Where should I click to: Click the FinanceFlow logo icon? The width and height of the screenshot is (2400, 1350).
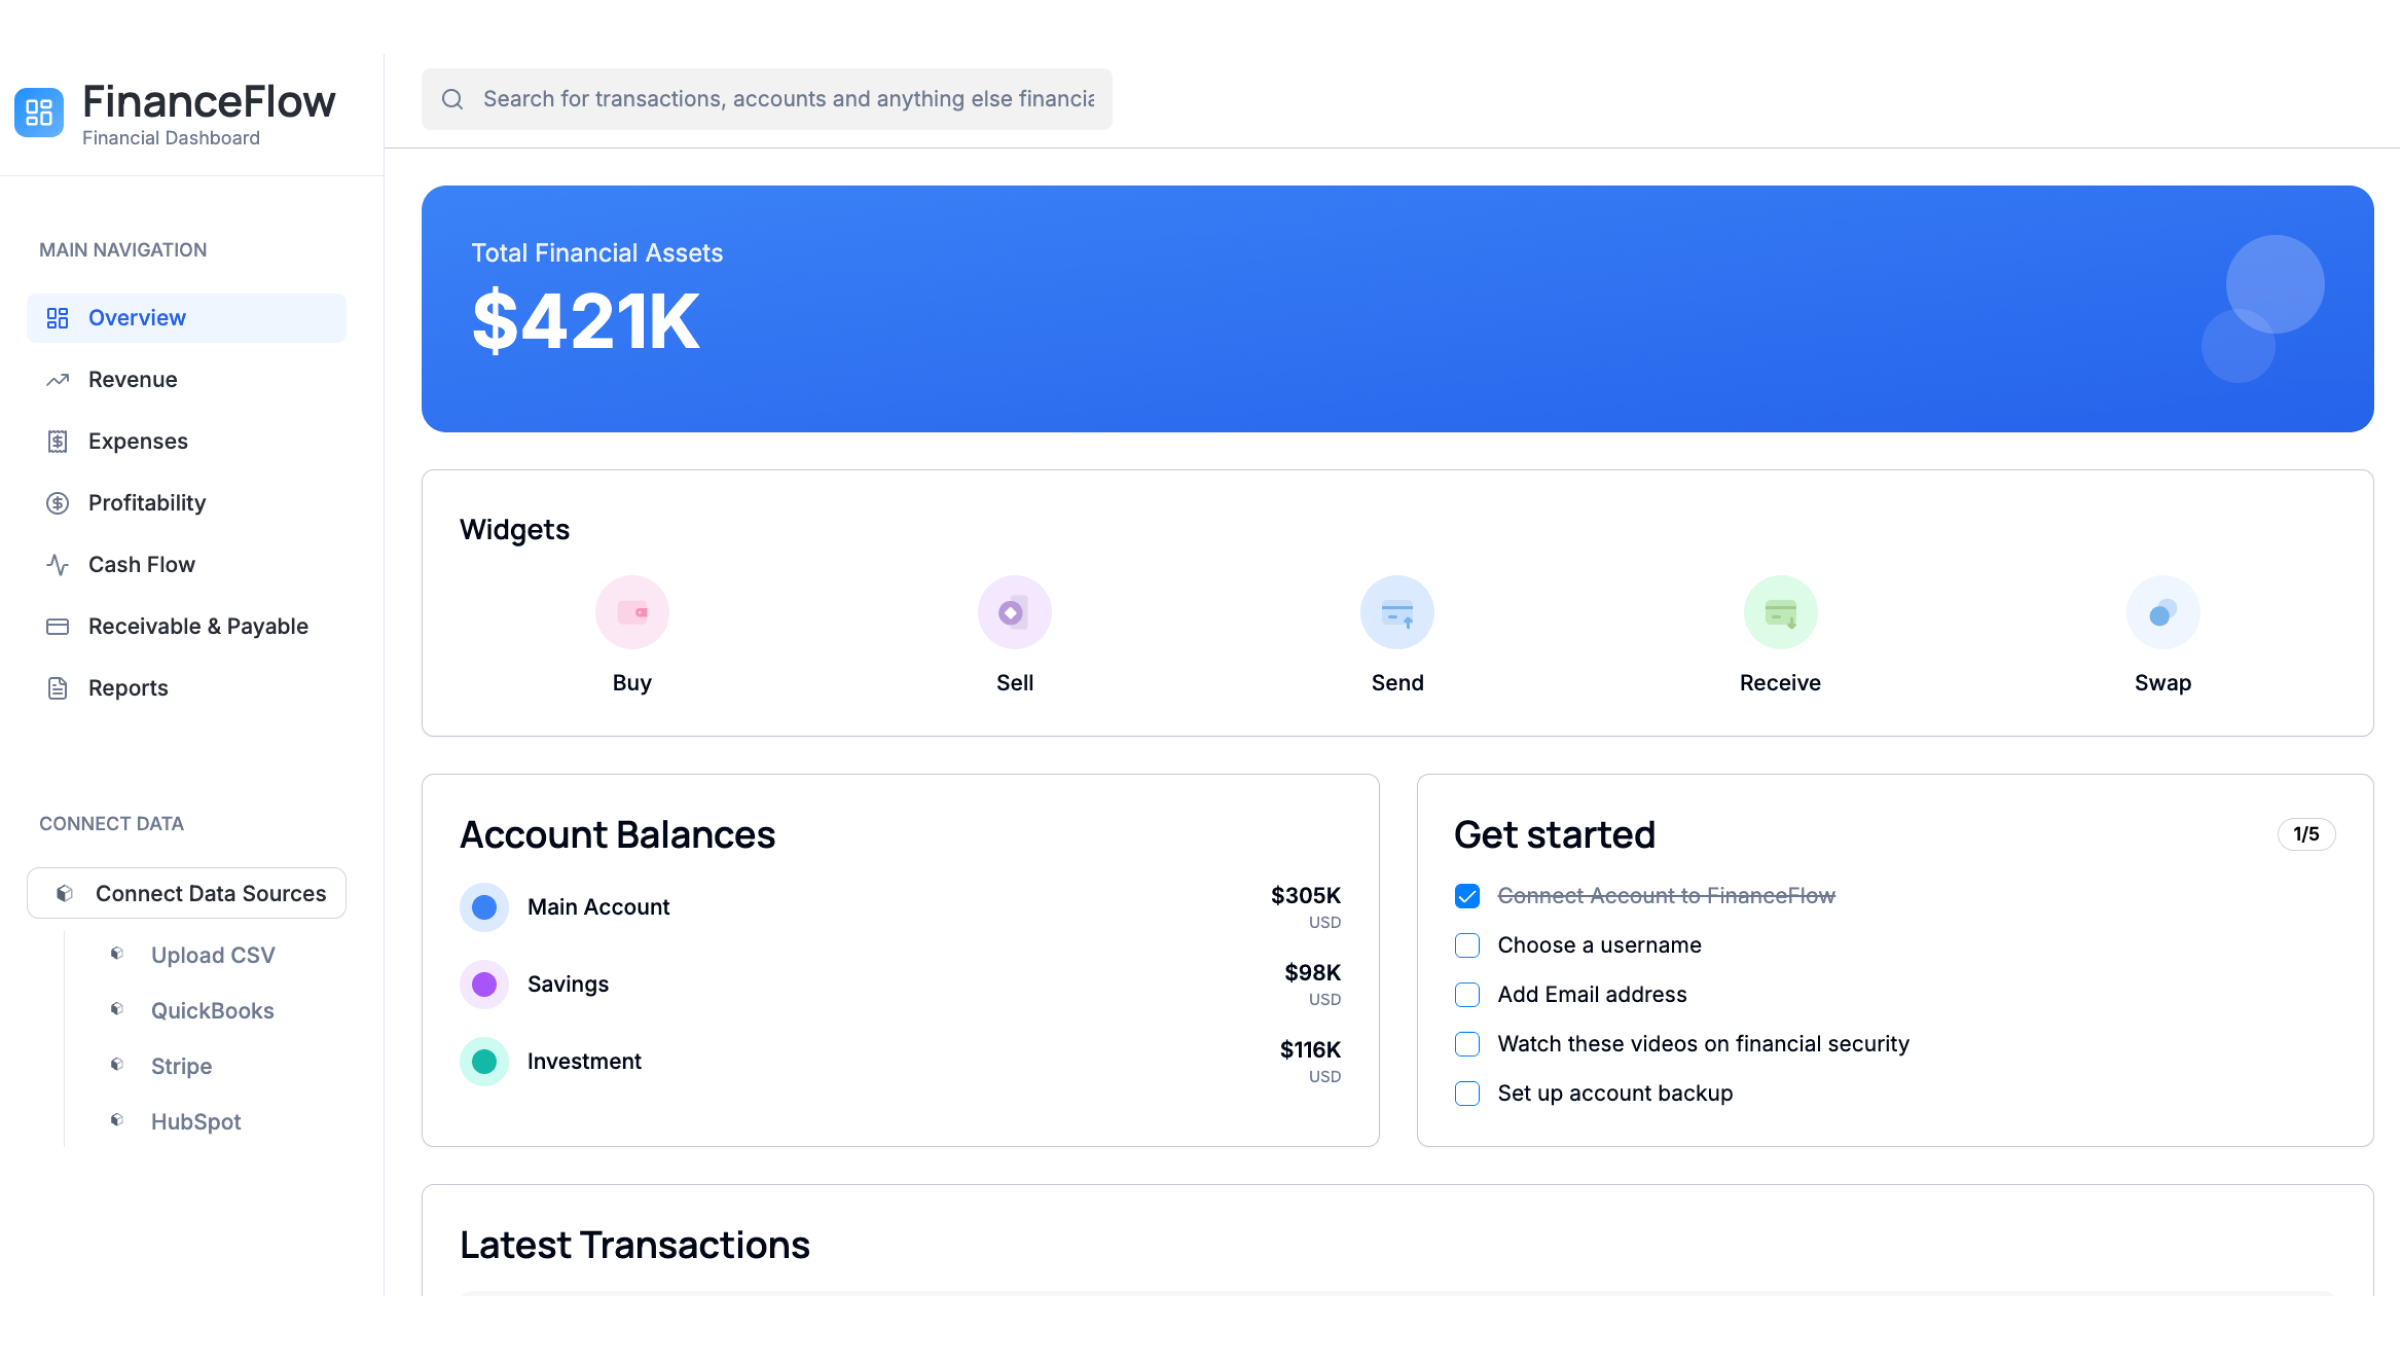39,112
